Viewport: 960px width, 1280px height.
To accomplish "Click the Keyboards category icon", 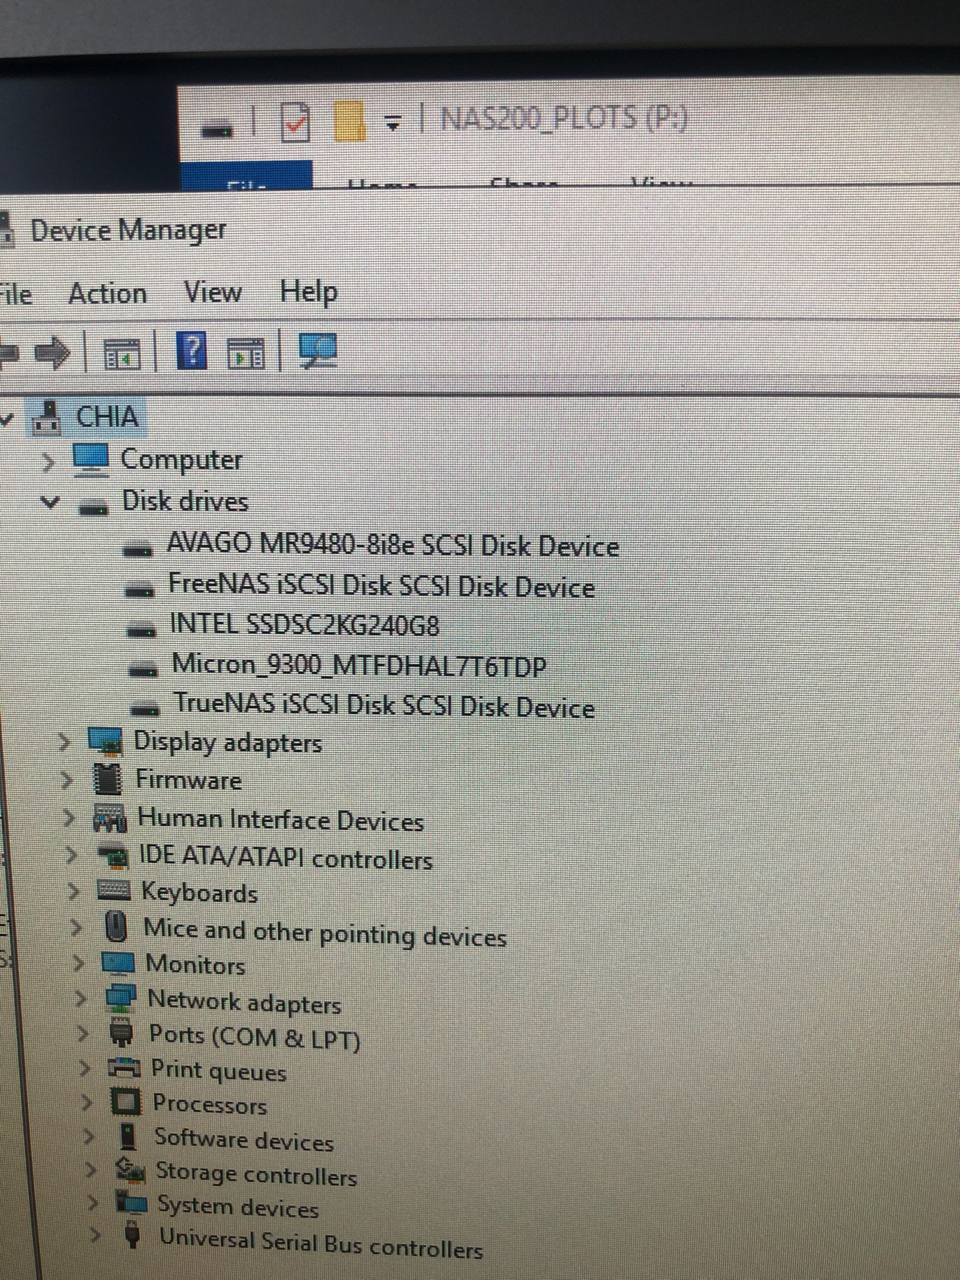I will pos(114,890).
